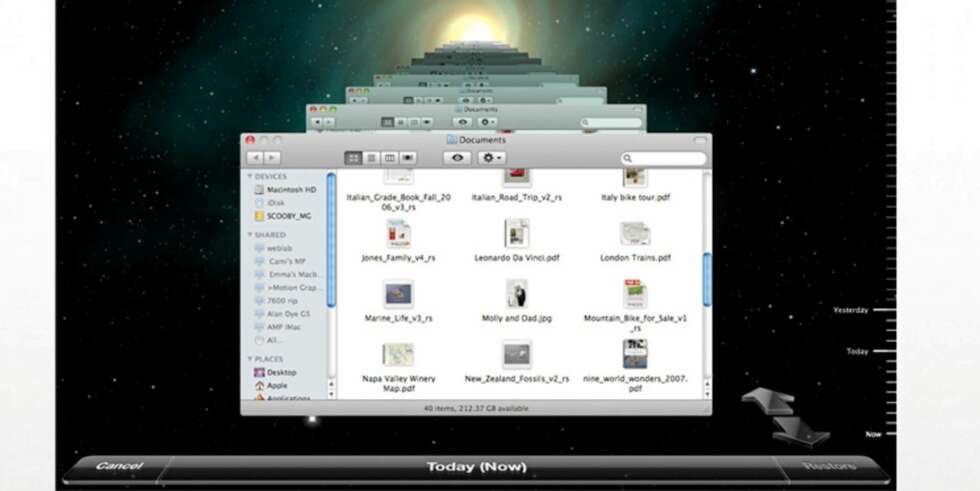The image size is (980, 491).
Task: Open Desktop in Places sidebar
Action: click(x=276, y=372)
